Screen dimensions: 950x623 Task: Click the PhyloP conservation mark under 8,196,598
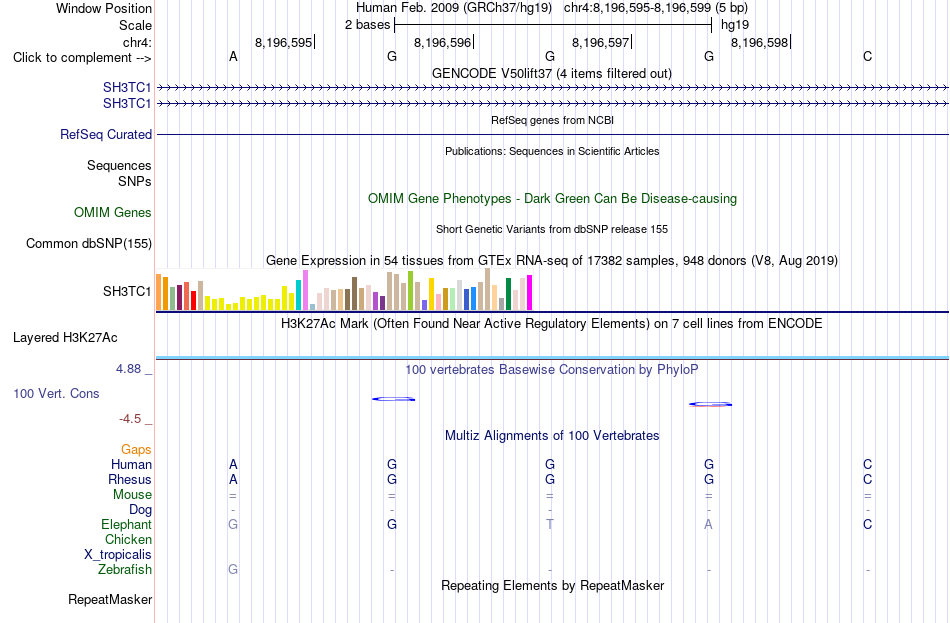[710, 404]
